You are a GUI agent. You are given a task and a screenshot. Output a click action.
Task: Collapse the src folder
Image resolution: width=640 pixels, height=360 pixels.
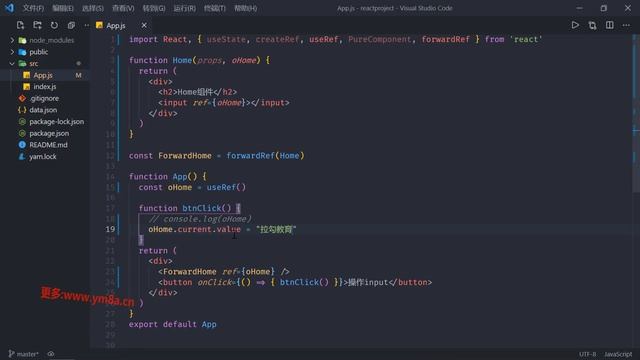point(12,64)
